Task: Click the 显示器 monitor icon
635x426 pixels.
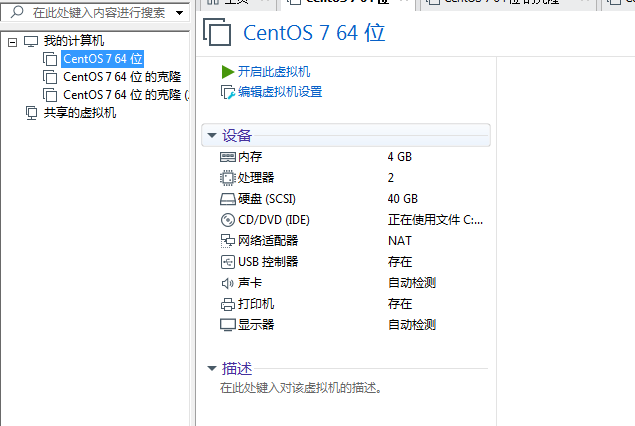Action: (228, 325)
